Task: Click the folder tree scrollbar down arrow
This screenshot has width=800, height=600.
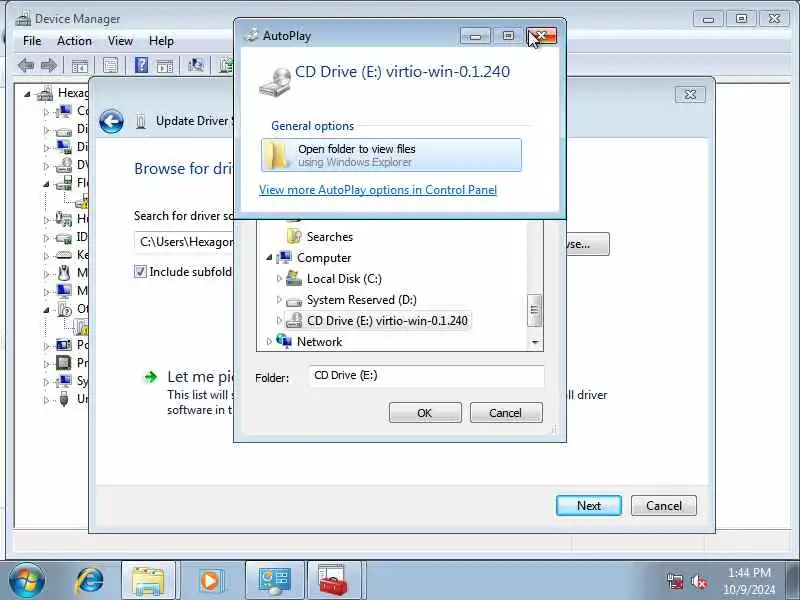Action: coord(535,342)
